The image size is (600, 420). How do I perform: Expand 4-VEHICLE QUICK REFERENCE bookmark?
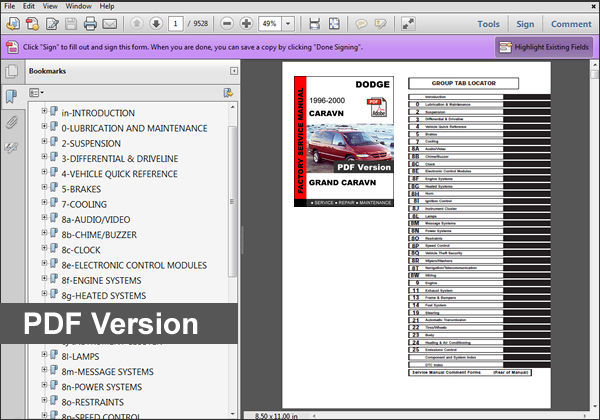pos(44,171)
